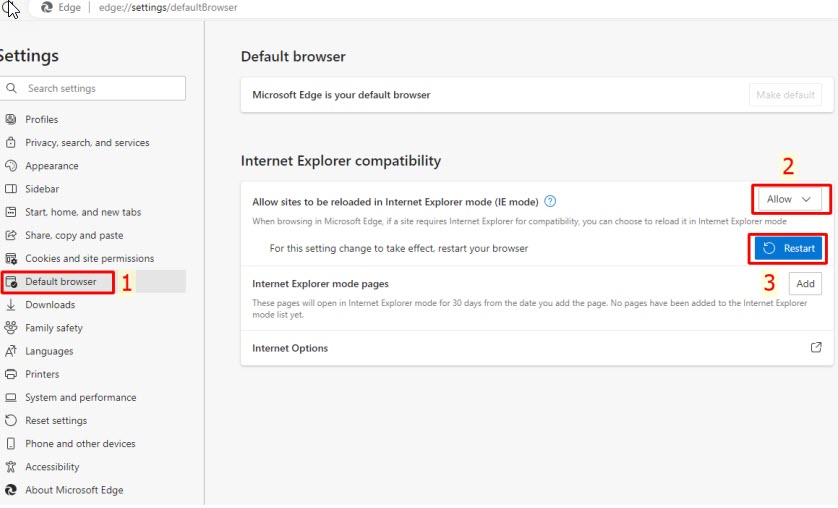Viewport: 838px width, 508px height.
Task: Click the IE mode help question icon
Action: point(550,201)
